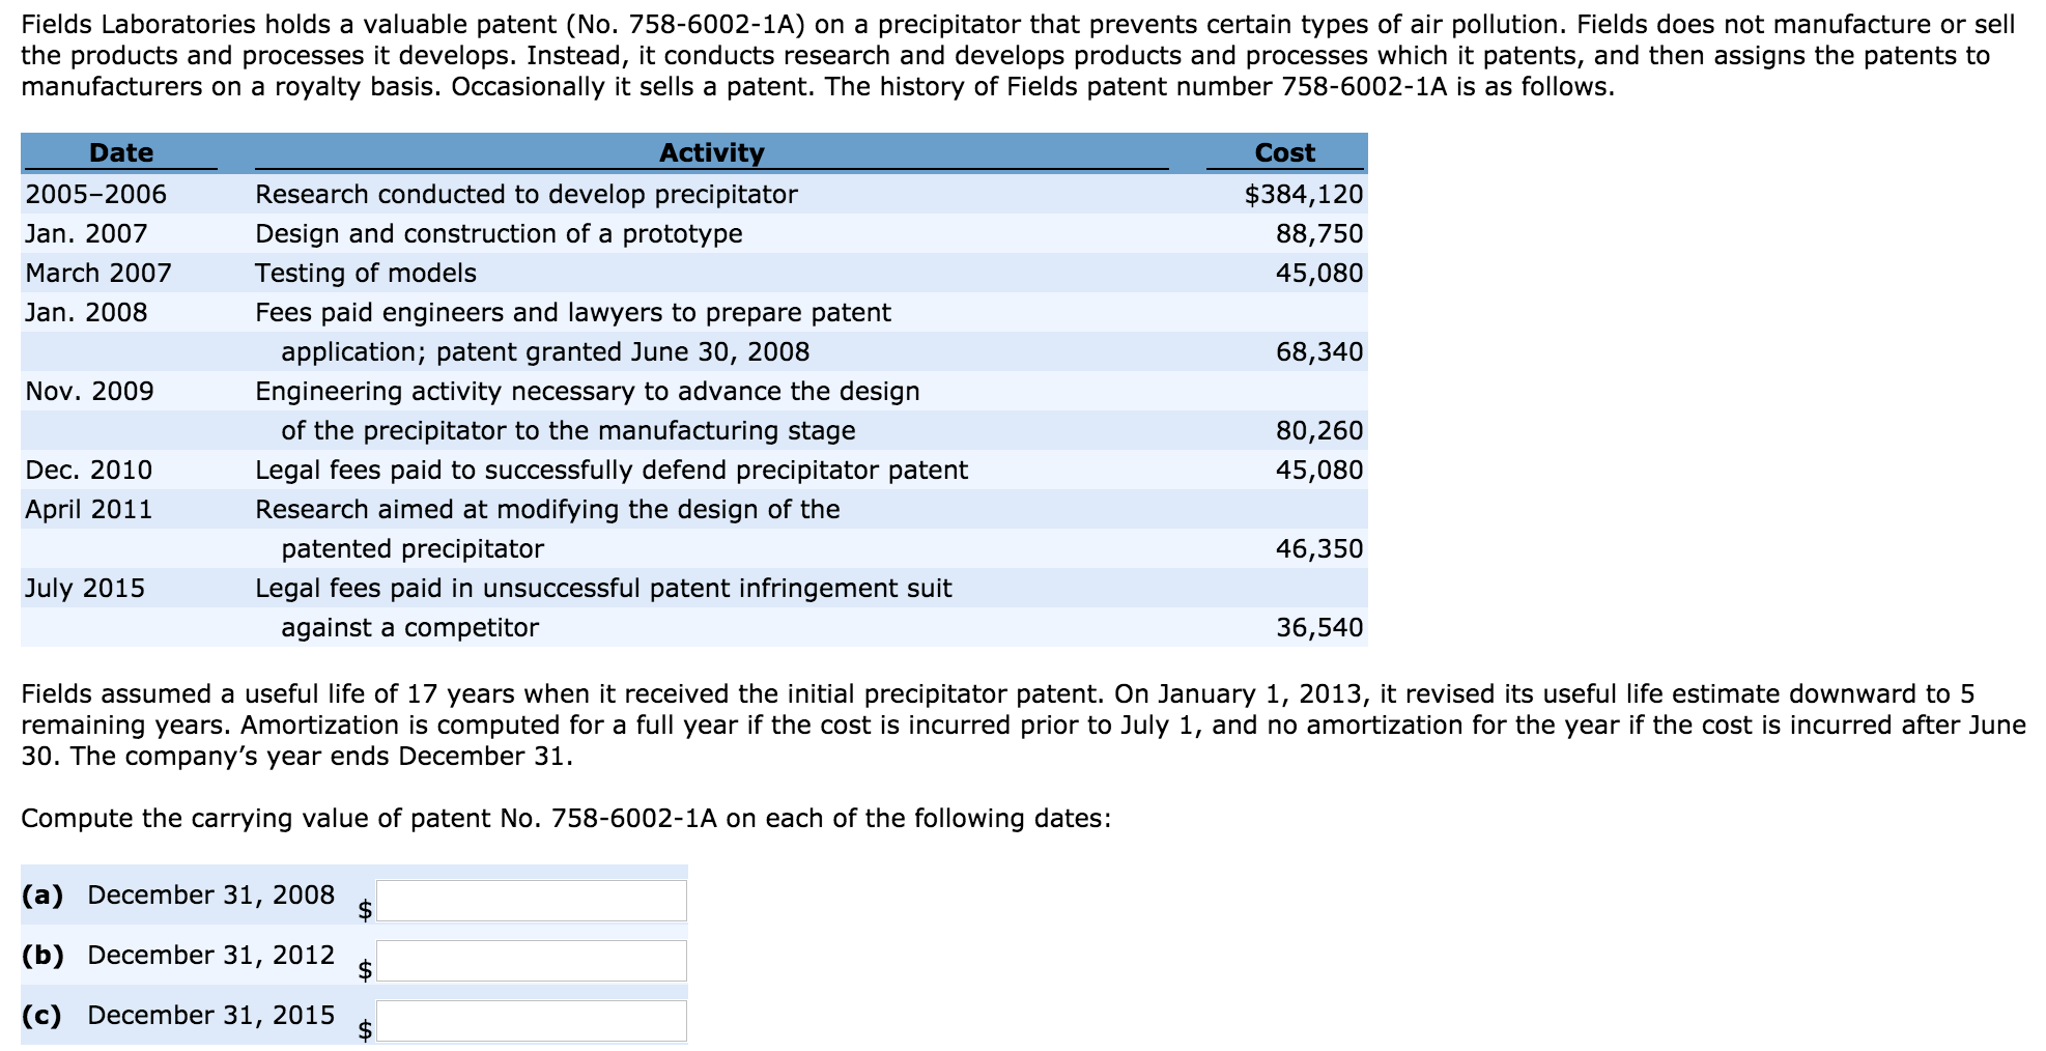Select the 88,750 cost value
The image size is (2046, 1051).
(1319, 234)
